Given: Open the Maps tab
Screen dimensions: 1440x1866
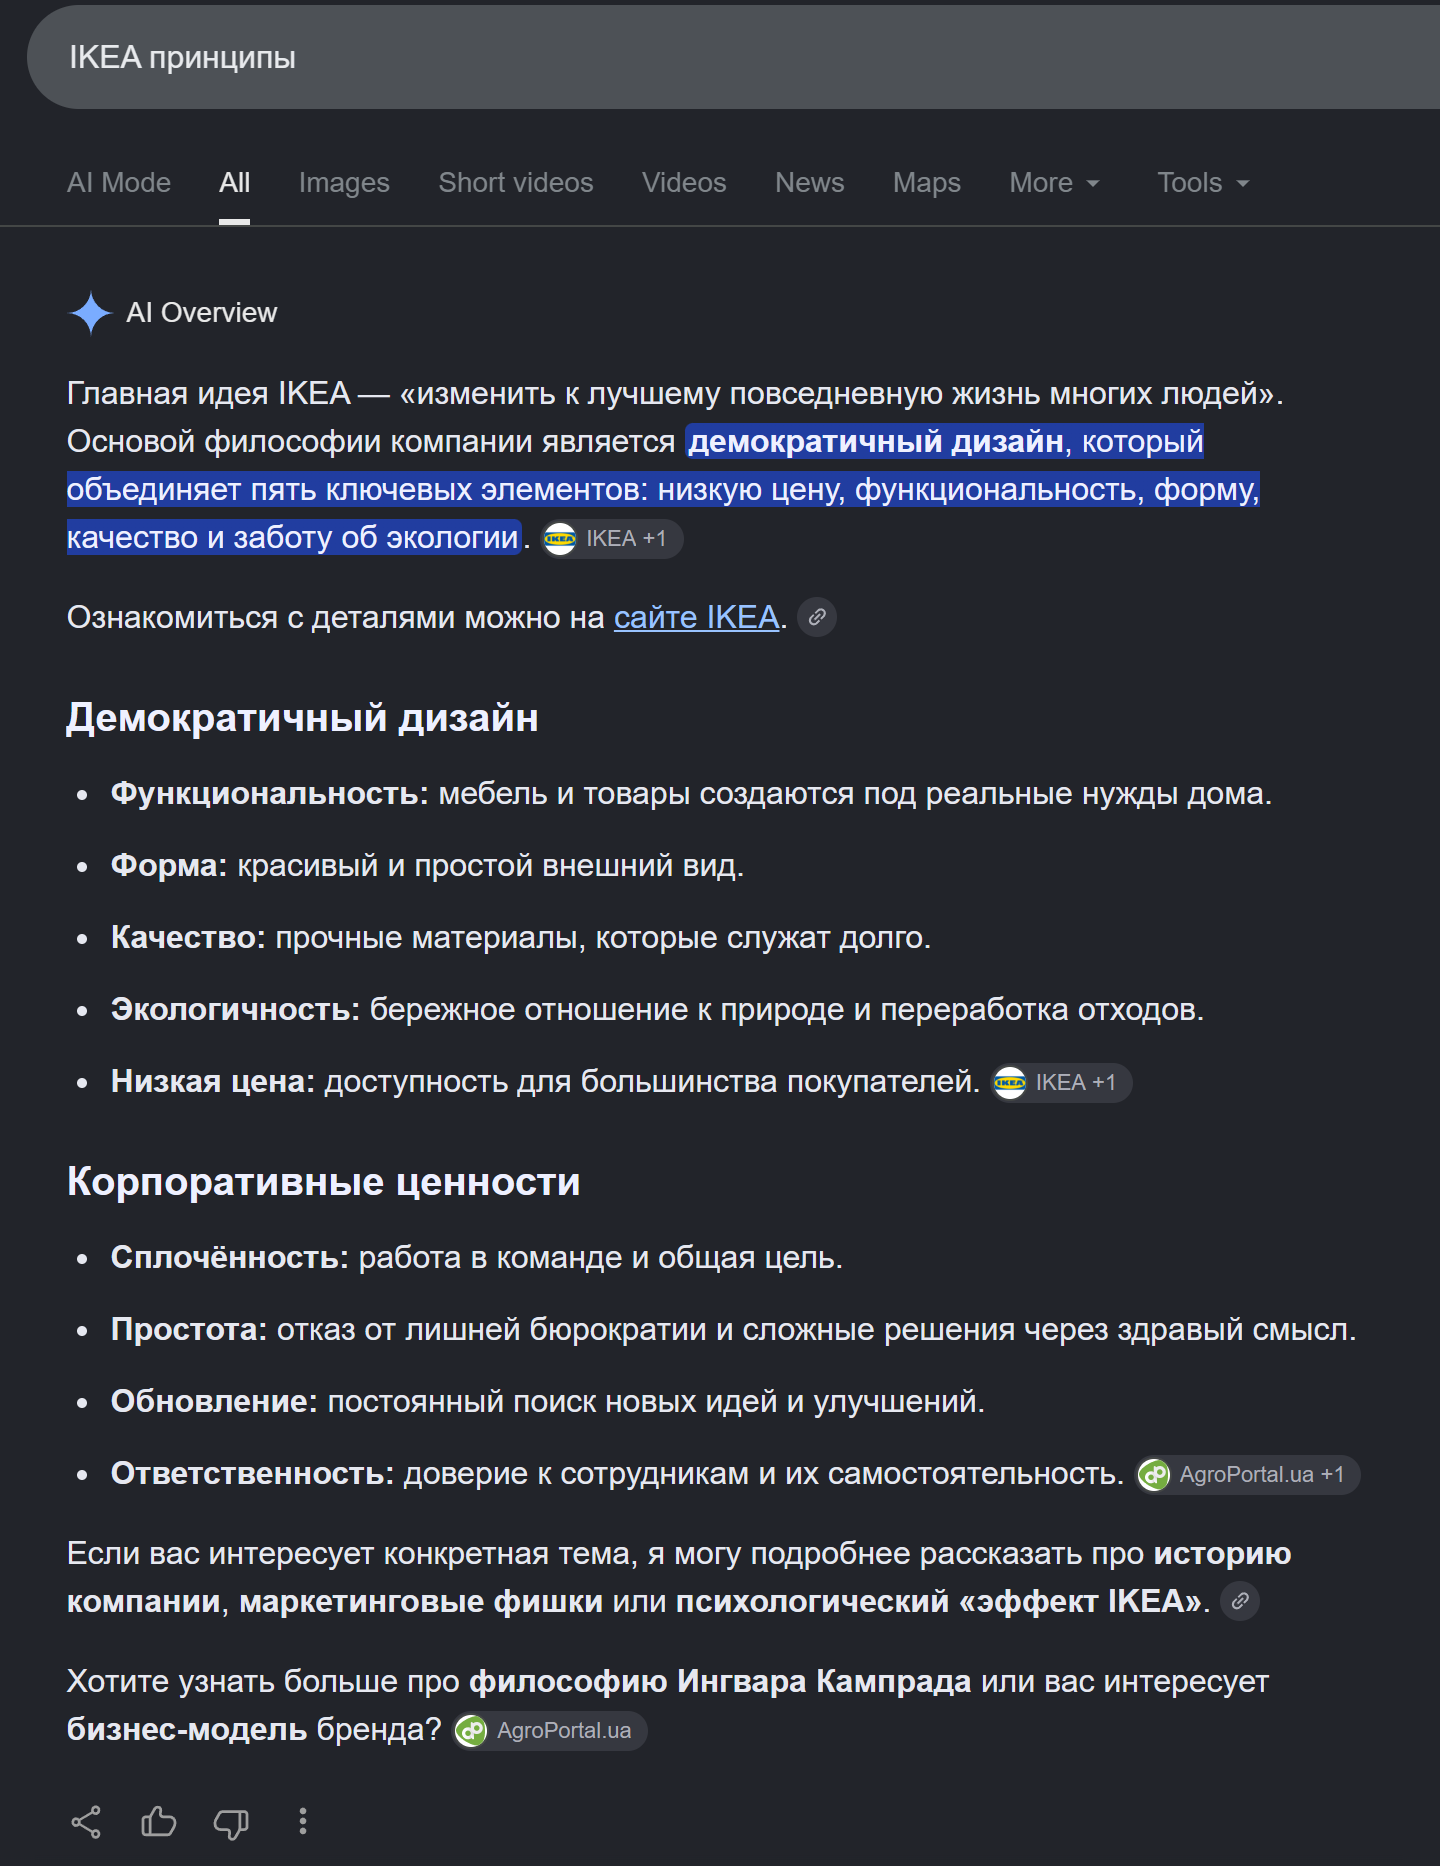Looking at the screenshot, I should click(x=927, y=183).
